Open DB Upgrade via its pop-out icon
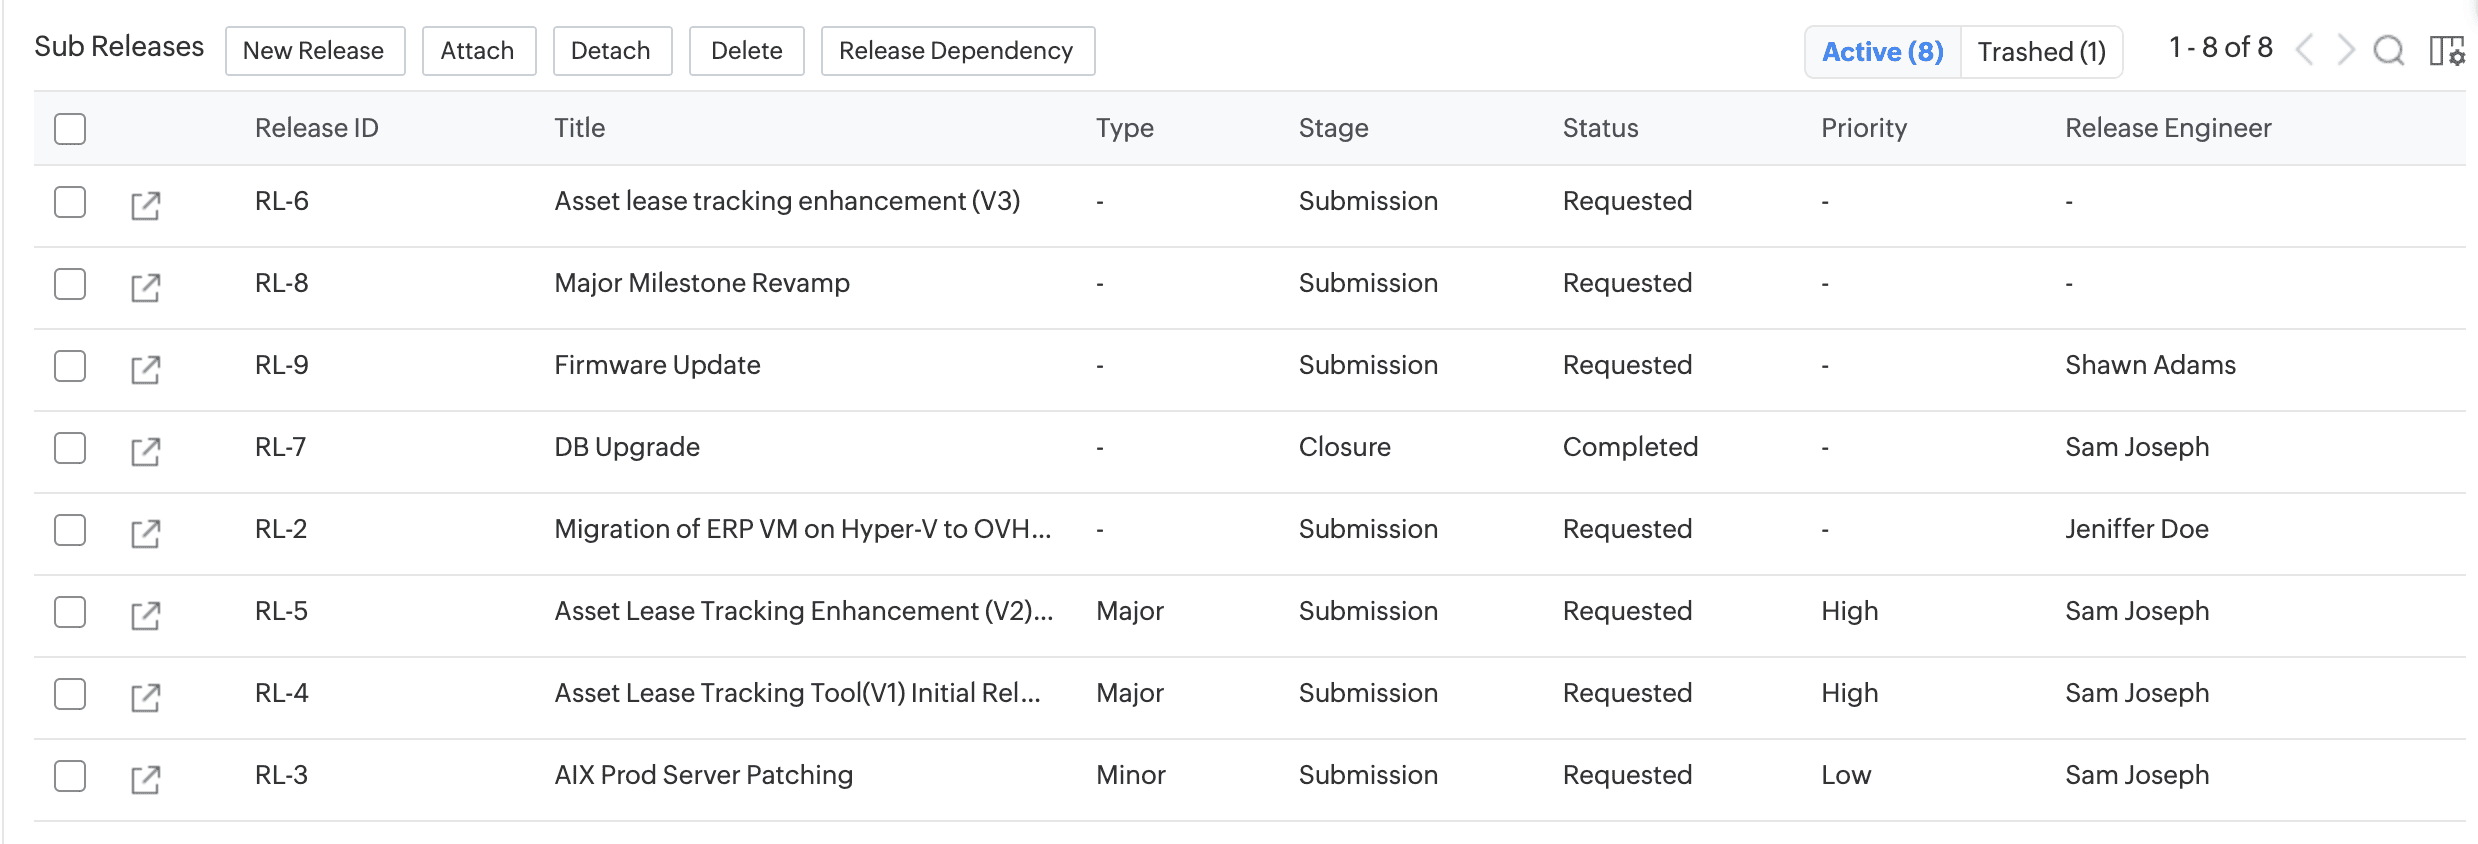This screenshot has width=2478, height=844. coord(146,450)
